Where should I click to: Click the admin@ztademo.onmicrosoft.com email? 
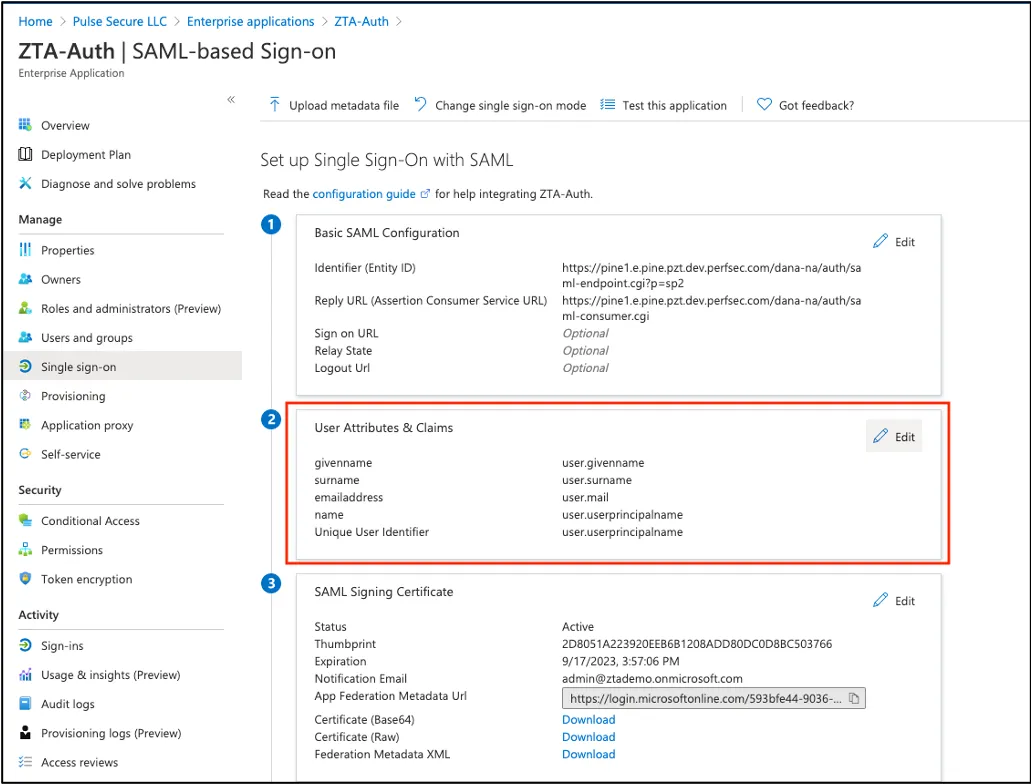(652, 679)
